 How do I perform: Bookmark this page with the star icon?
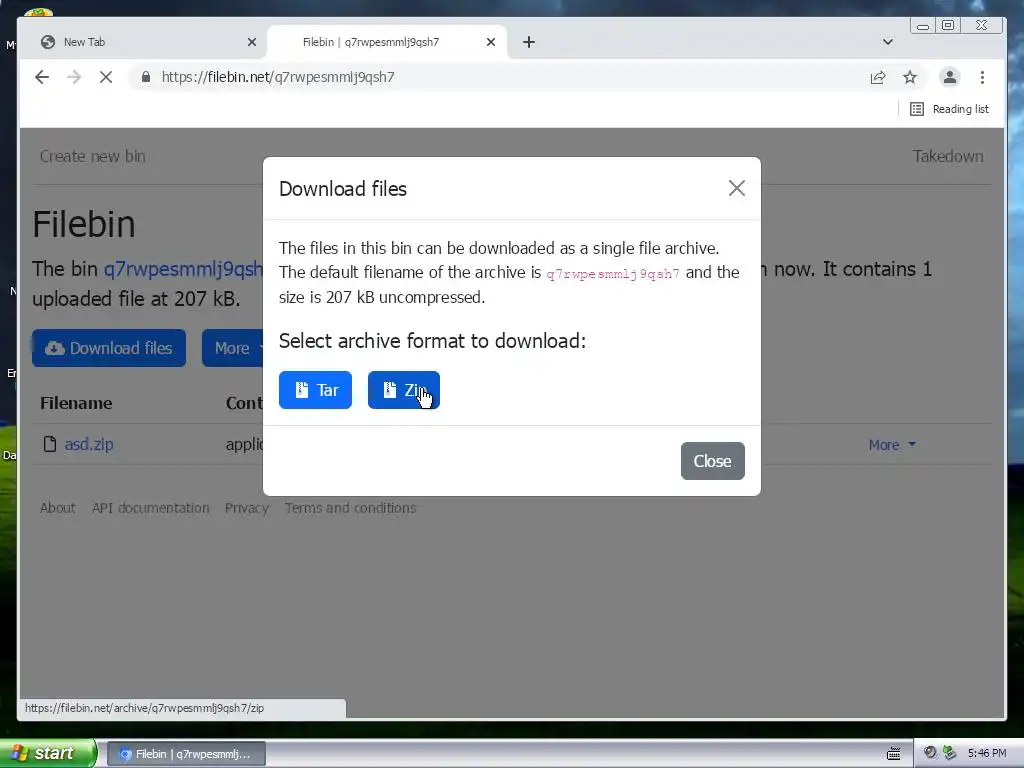coord(910,78)
